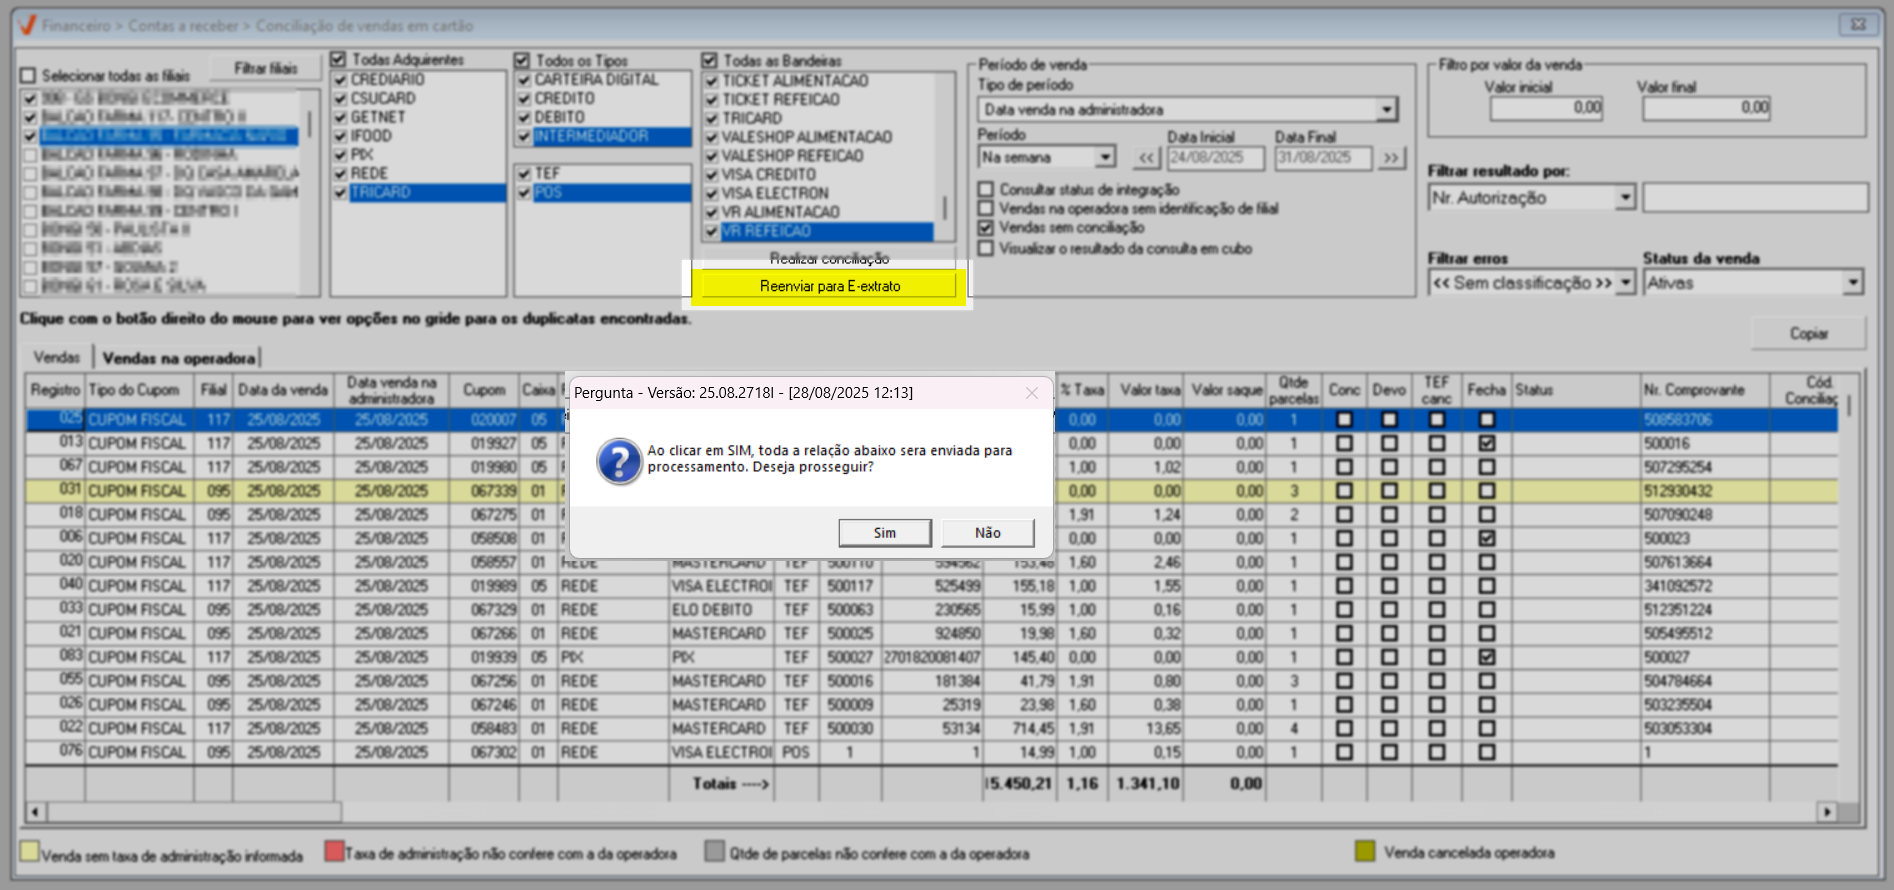Click the red administration fee legend swatch
The height and width of the screenshot is (890, 1894).
(x=334, y=852)
